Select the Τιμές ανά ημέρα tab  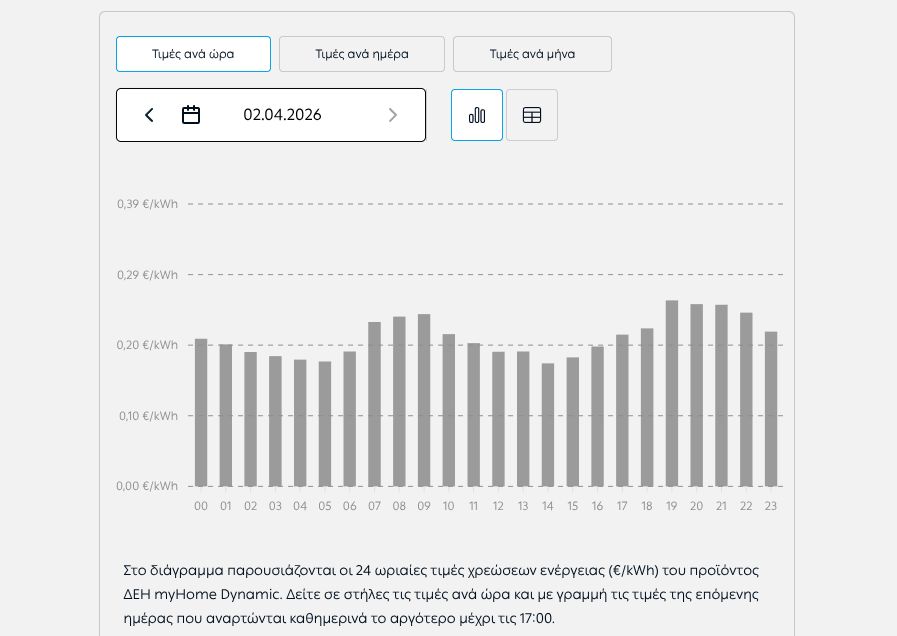tap(362, 54)
